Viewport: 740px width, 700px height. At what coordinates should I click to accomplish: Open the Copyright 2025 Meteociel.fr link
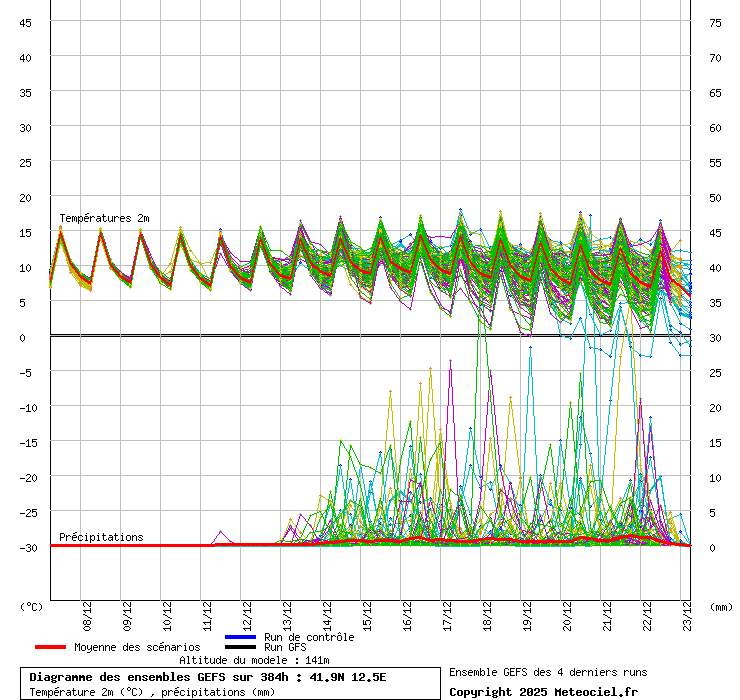click(x=543, y=692)
